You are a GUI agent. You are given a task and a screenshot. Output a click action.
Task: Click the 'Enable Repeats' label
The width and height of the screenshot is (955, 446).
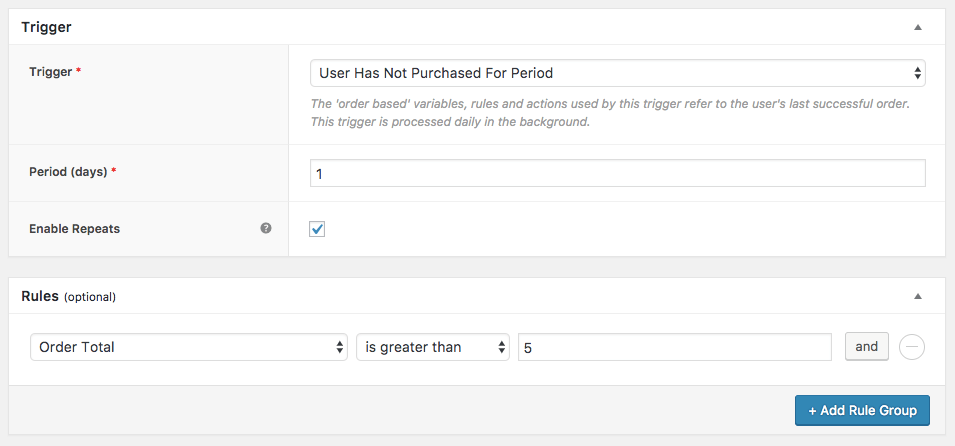point(74,229)
